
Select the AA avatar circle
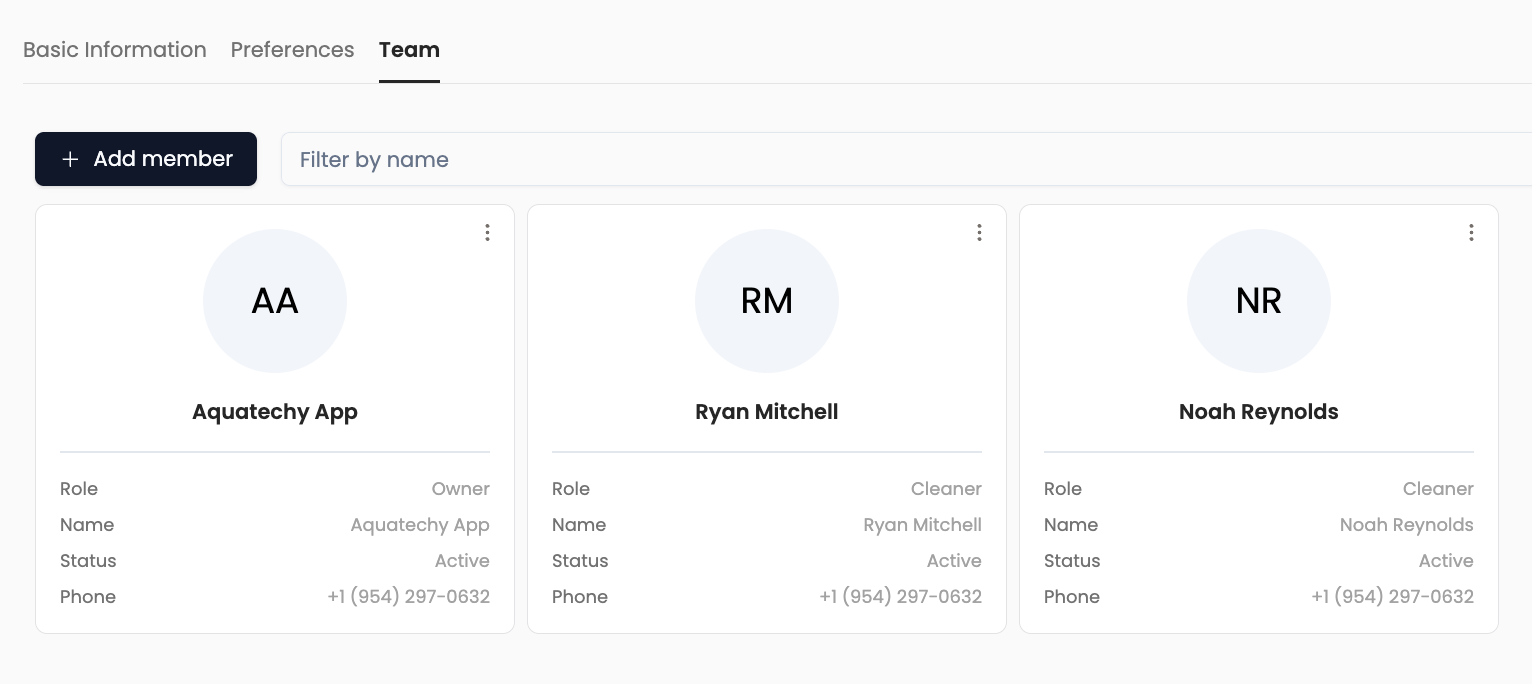tap(275, 301)
